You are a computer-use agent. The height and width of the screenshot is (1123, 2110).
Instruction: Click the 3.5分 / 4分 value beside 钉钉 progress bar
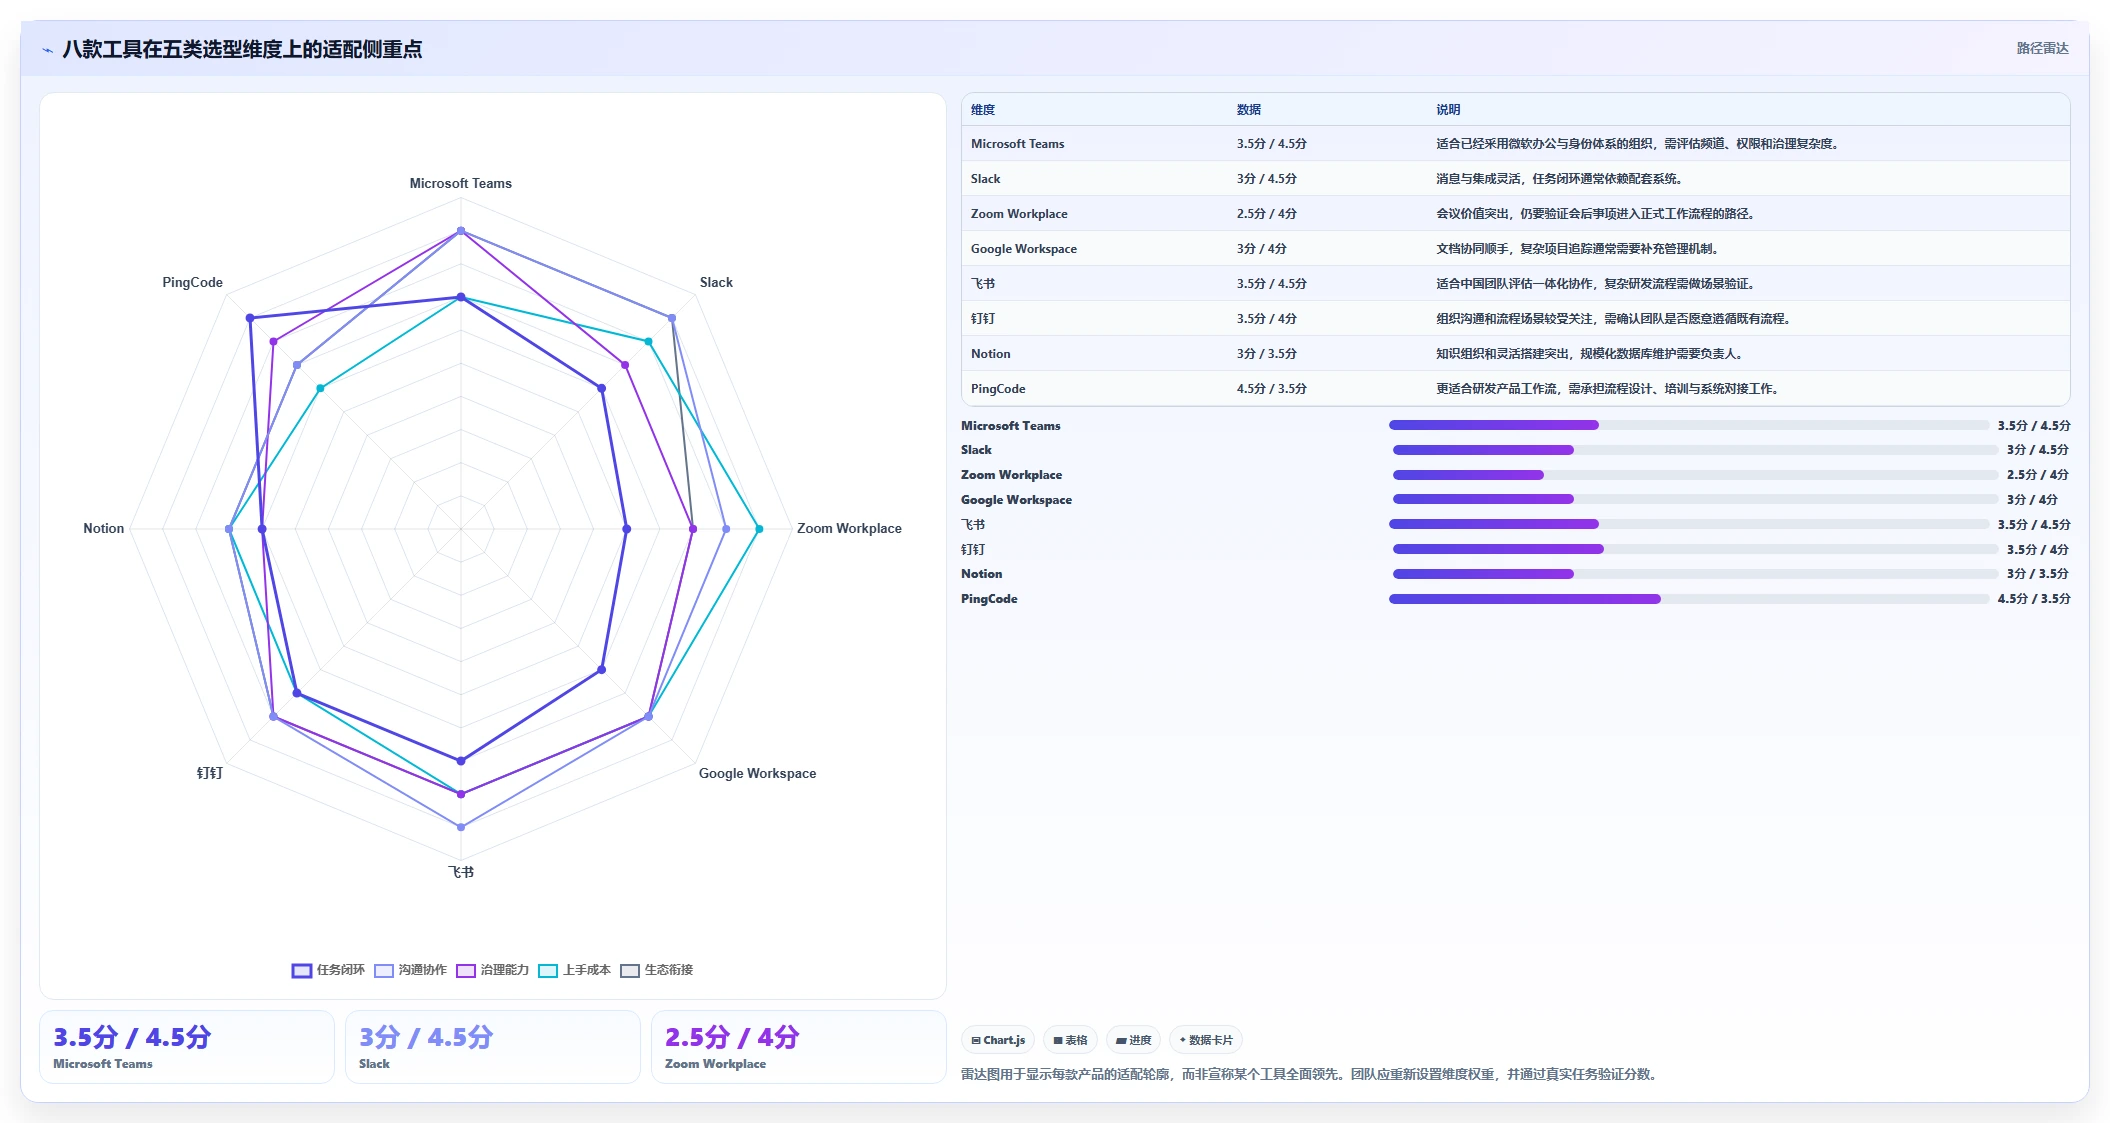(2037, 549)
